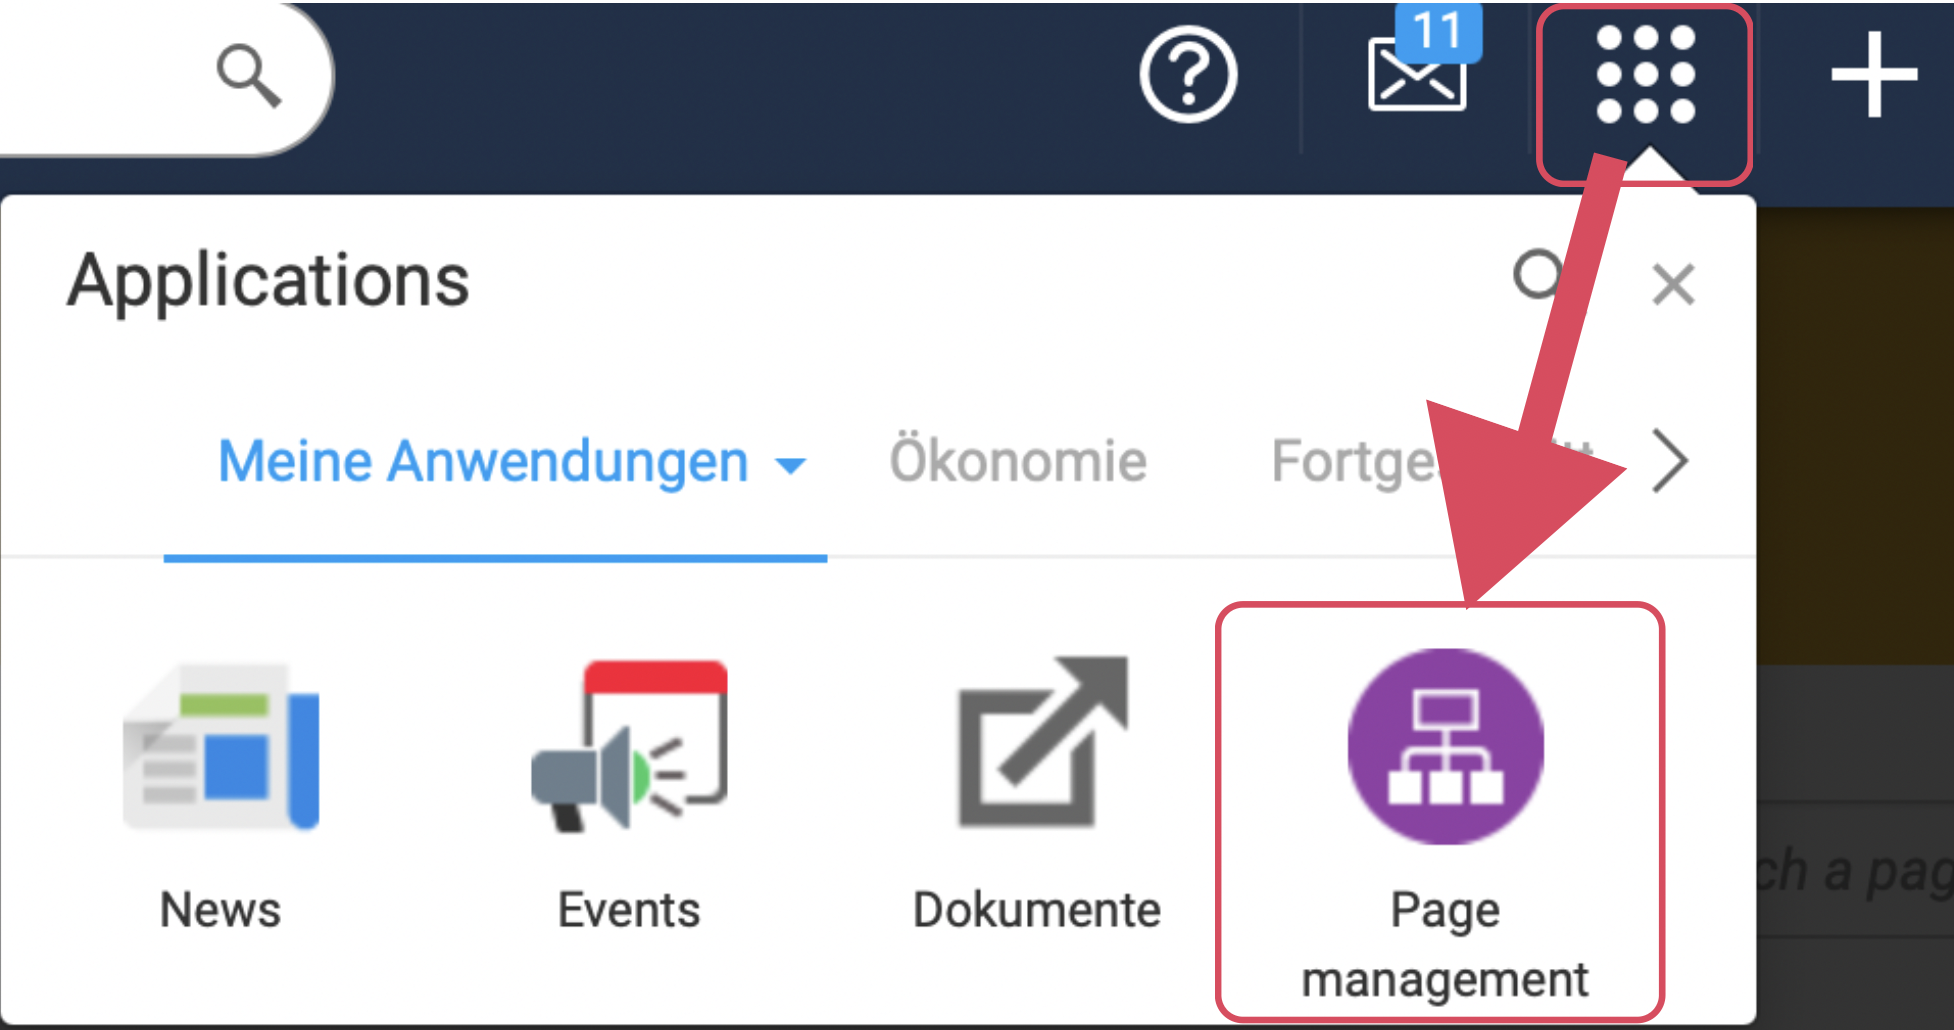Select the Meine Anwendungen tab
The width and height of the screenshot is (1954, 1030).
tap(483, 461)
